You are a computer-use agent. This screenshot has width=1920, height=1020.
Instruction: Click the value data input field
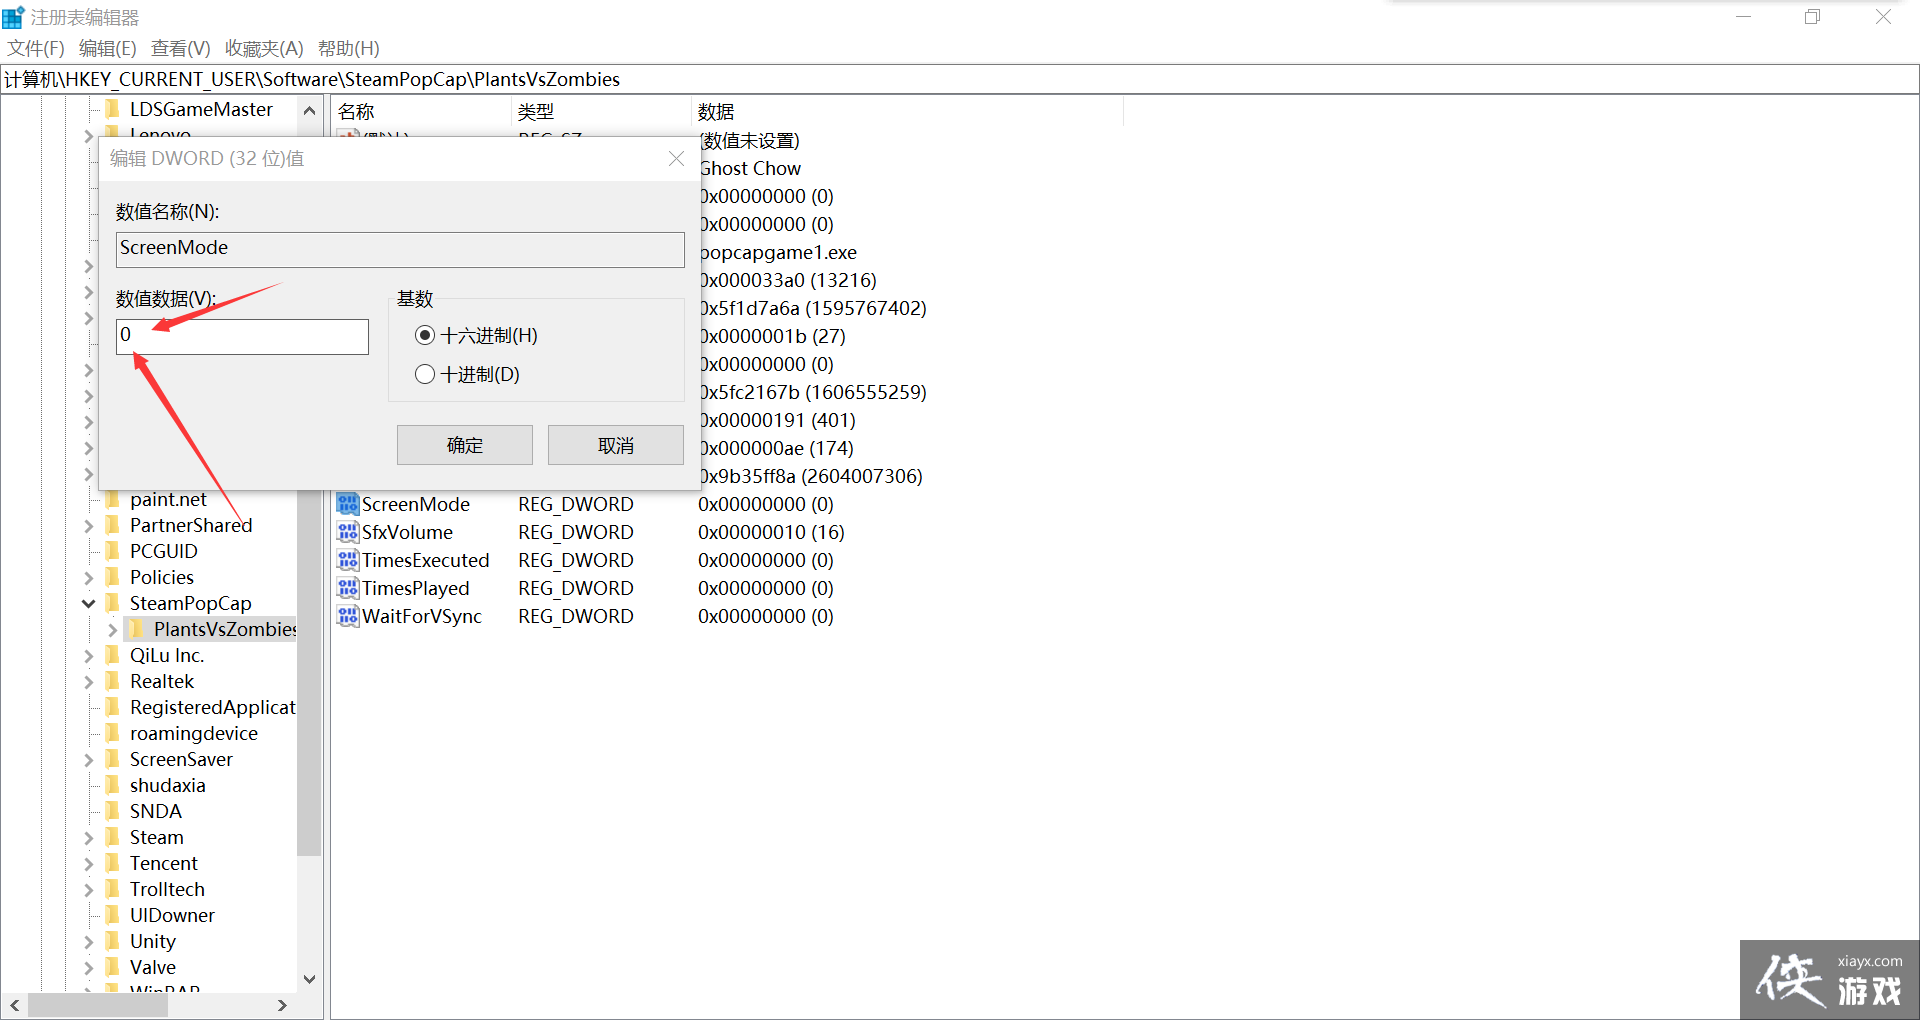tap(243, 336)
